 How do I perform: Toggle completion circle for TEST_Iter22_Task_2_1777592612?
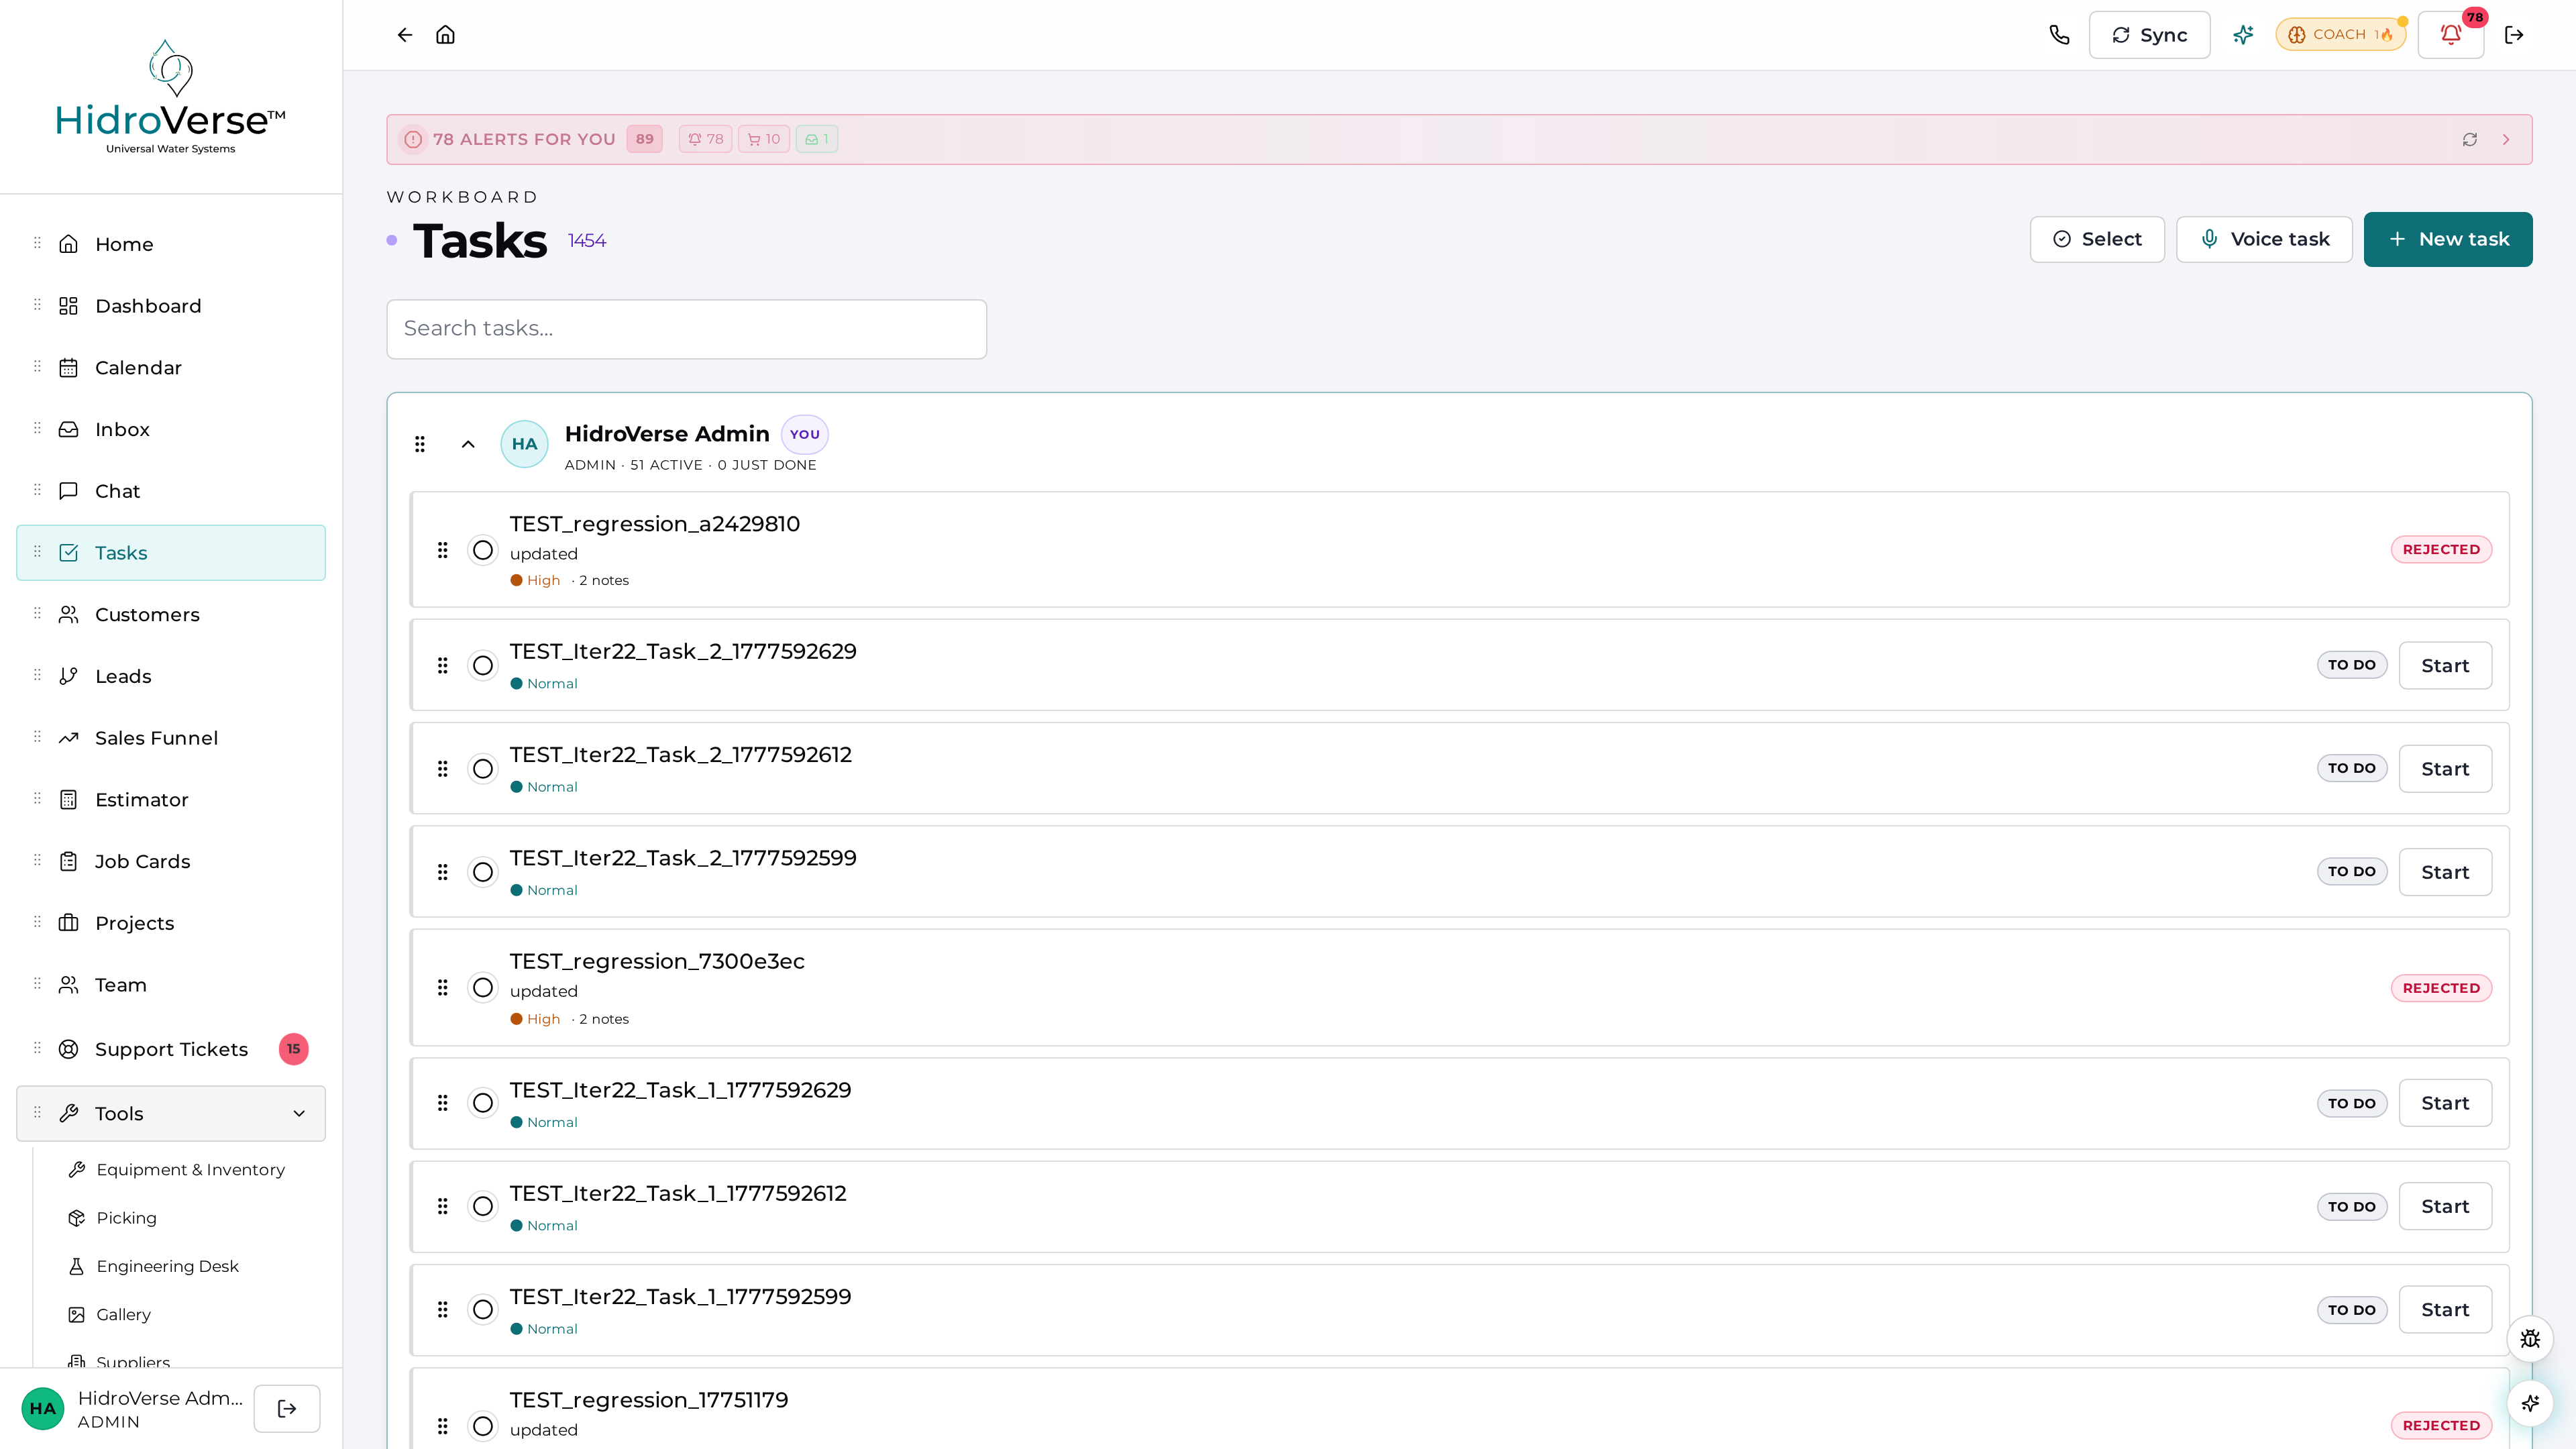(x=483, y=768)
